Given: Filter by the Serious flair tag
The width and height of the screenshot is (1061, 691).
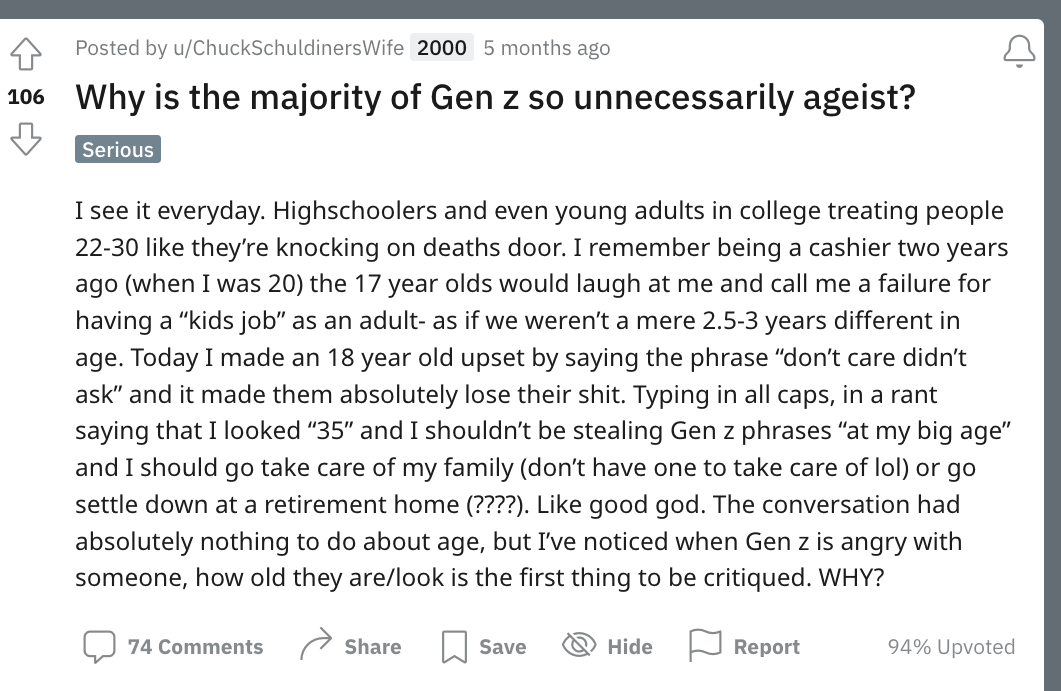Looking at the screenshot, I should 118,149.
